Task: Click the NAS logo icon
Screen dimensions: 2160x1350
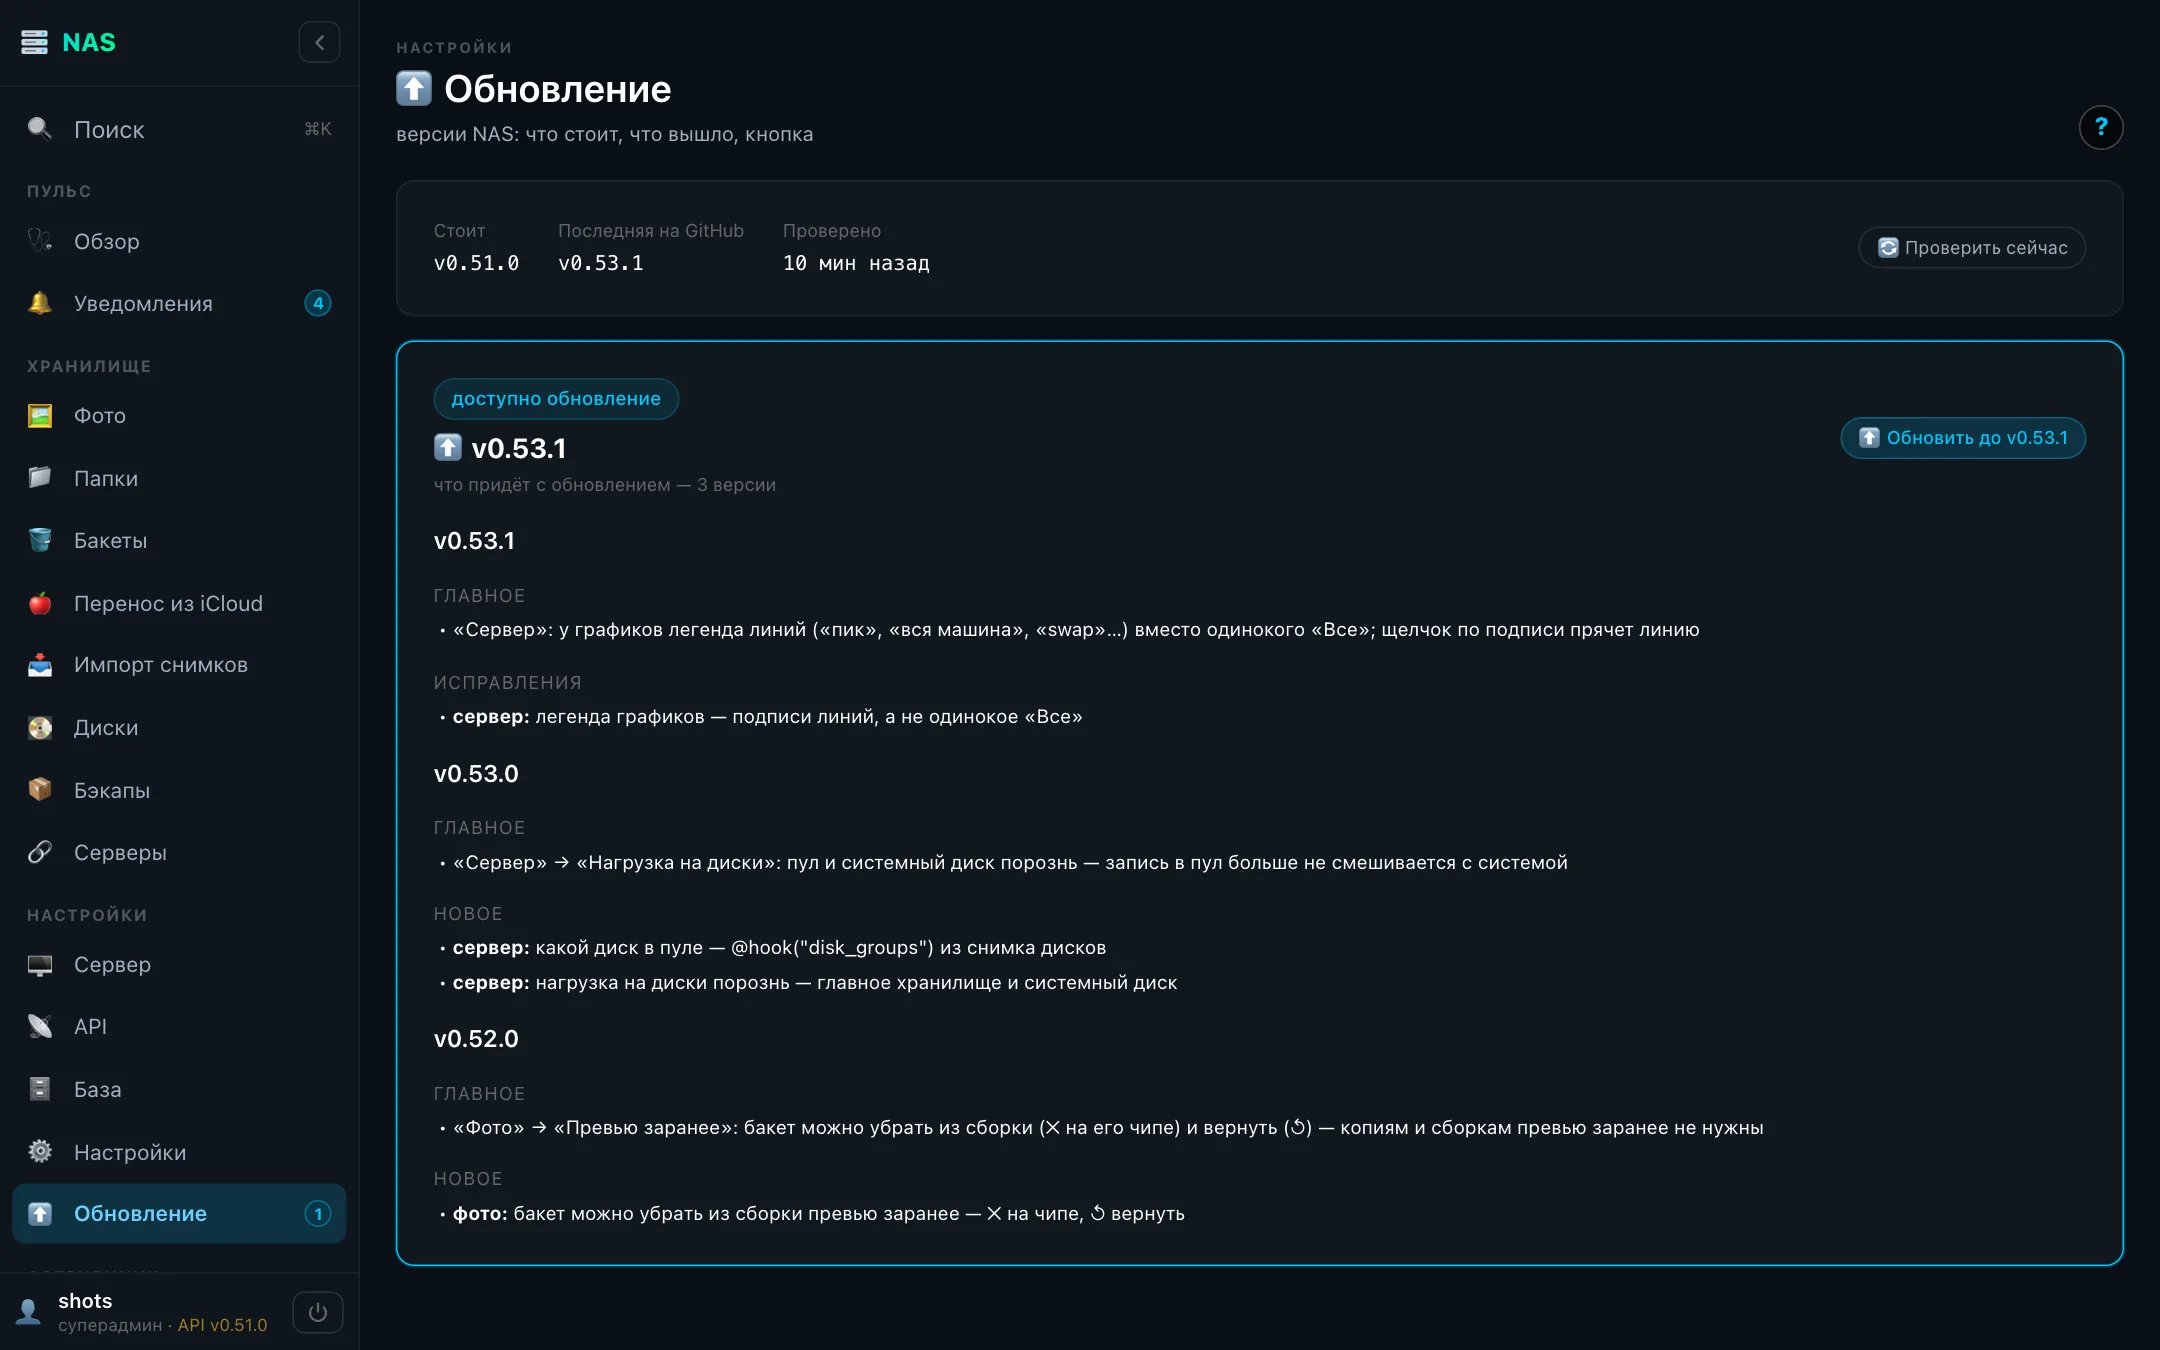Action: click(34, 42)
